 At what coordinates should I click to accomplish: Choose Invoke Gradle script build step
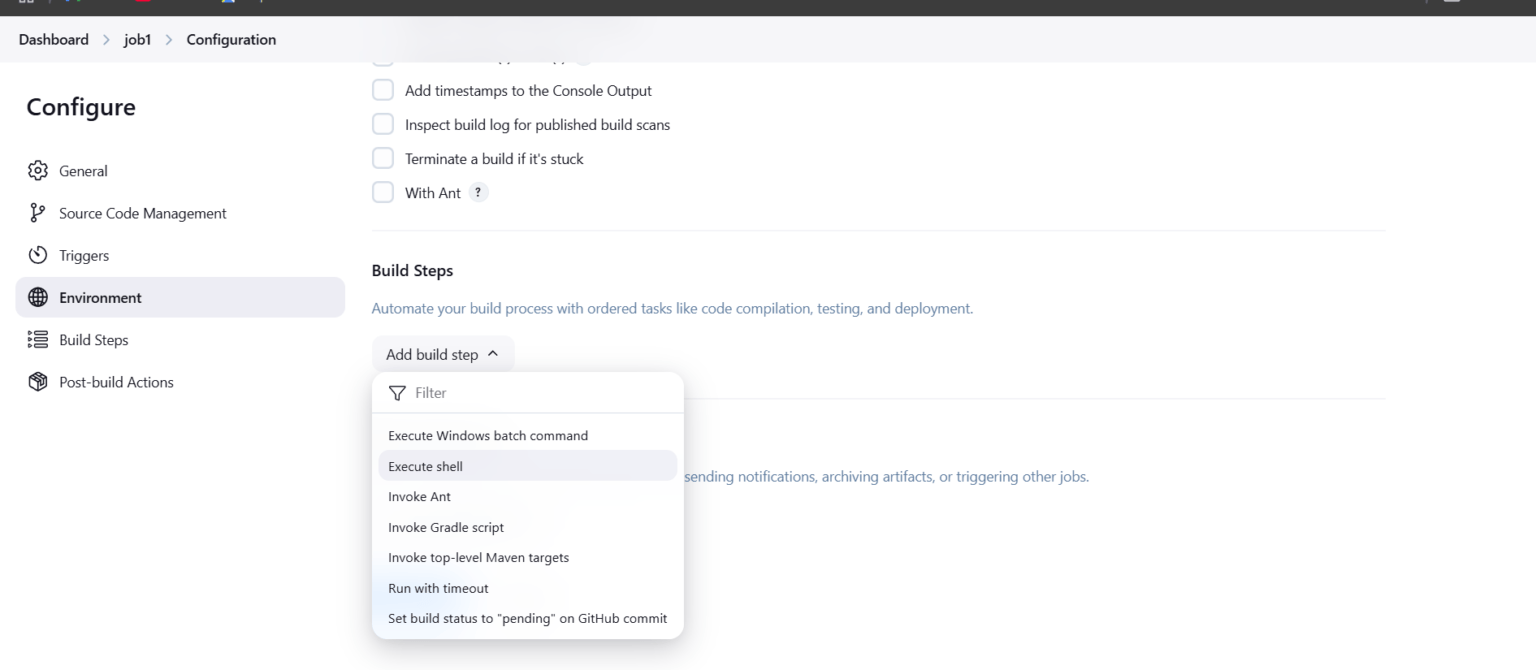pyautogui.click(x=446, y=527)
